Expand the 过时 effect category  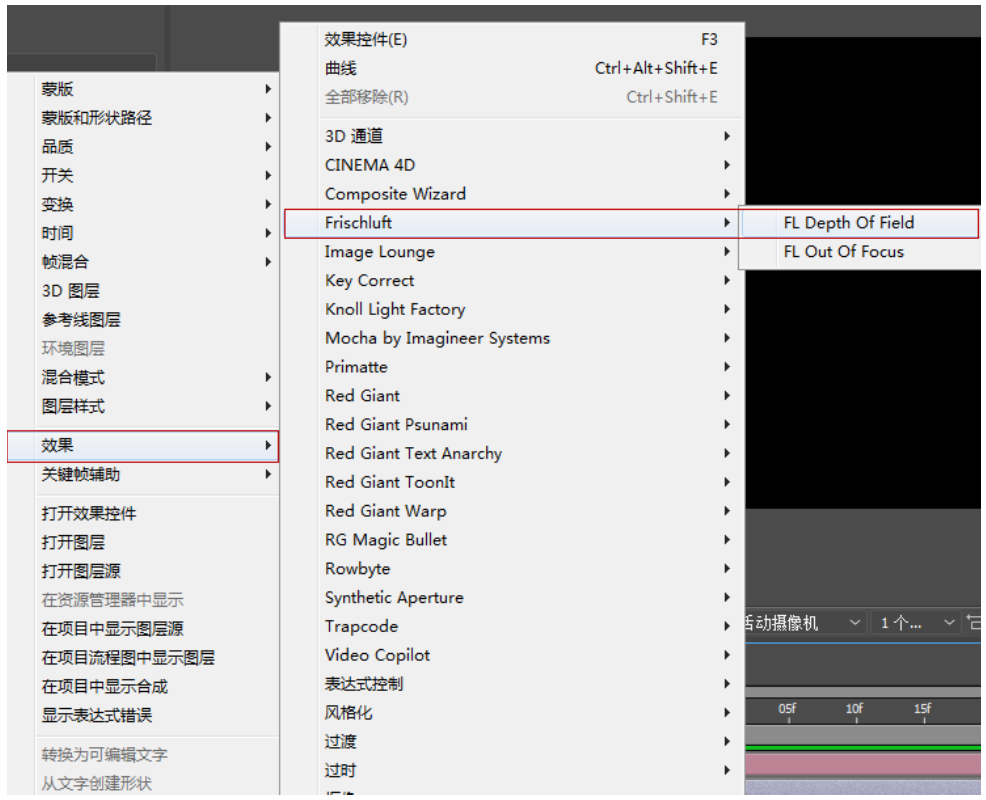pos(512,771)
